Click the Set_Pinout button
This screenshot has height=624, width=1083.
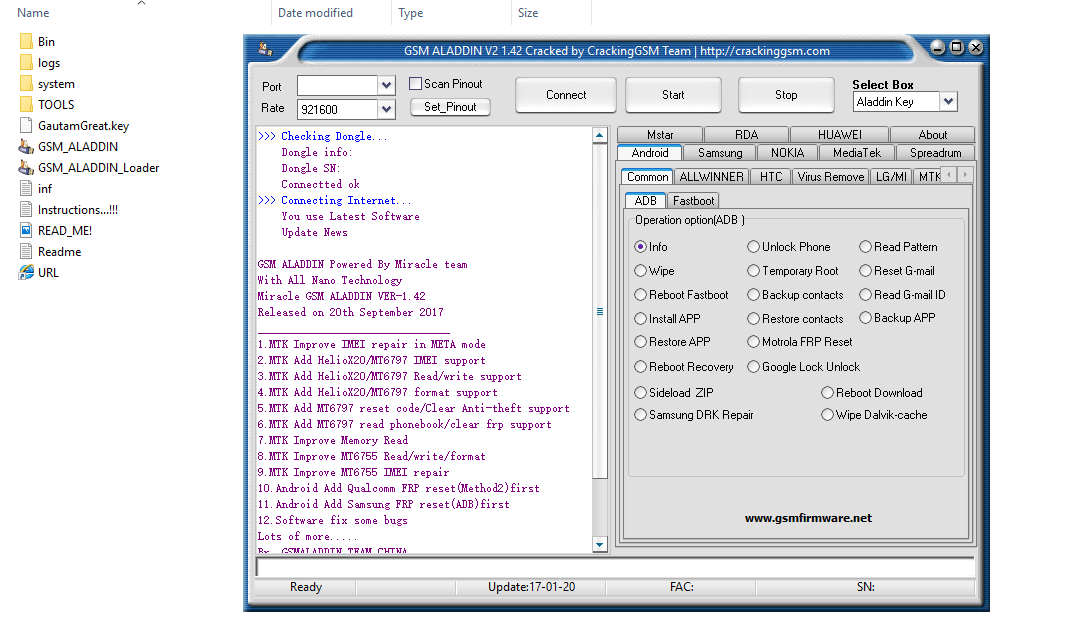450,107
